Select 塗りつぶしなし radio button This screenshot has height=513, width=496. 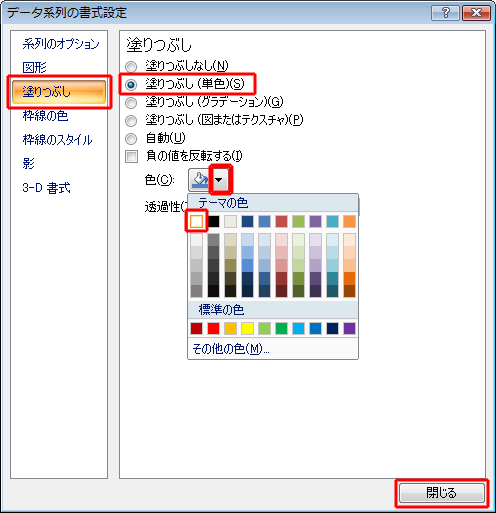pyautogui.click(x=131, y=66)
